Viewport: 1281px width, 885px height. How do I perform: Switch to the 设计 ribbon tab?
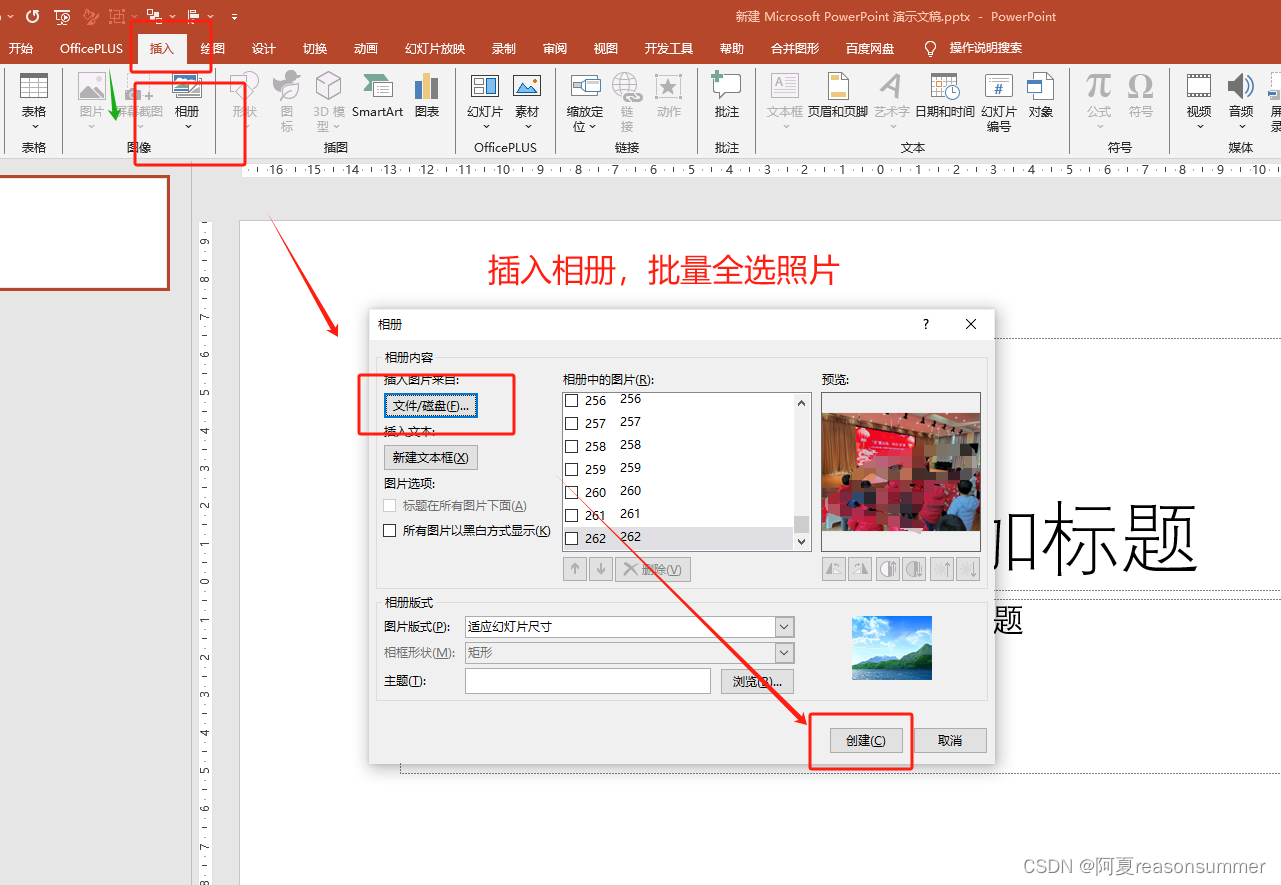[x=264, y=49]
